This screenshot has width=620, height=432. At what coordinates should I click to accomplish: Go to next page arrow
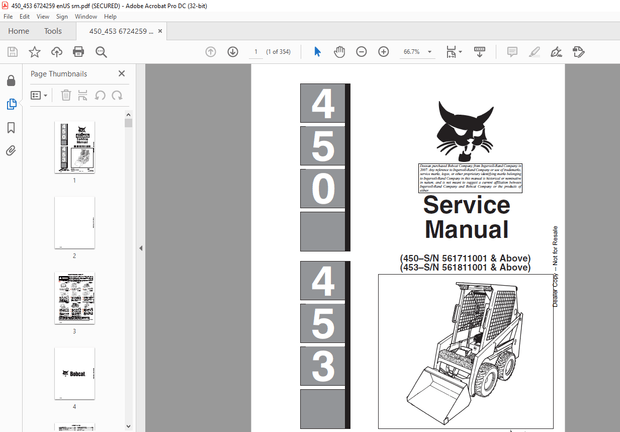pyautogui.click(x=232, y=52)
